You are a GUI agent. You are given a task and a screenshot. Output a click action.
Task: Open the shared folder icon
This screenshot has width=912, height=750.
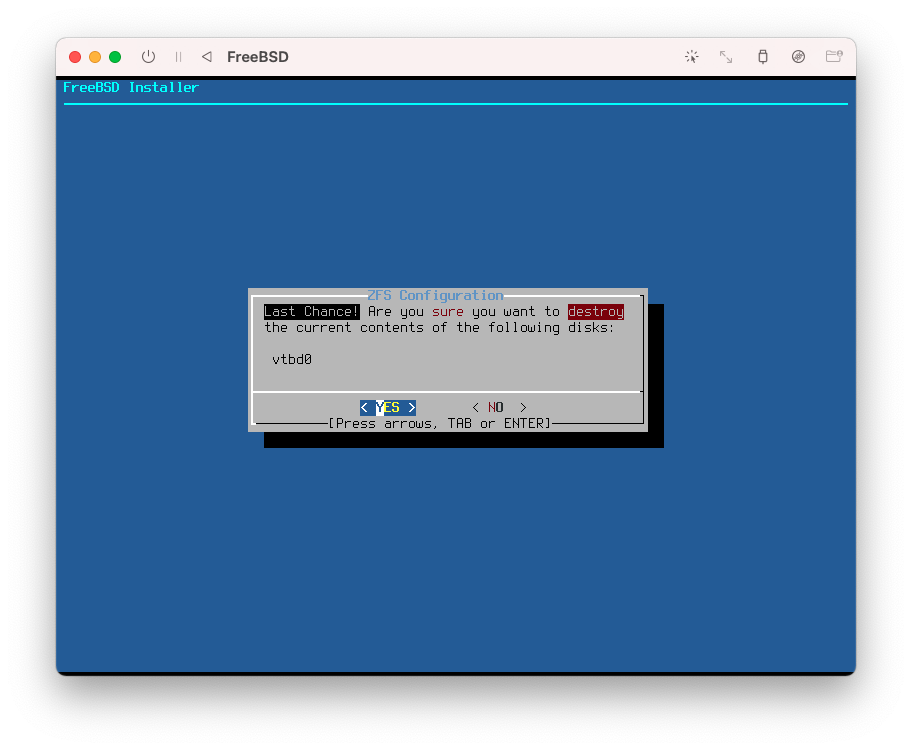point(834,56)
